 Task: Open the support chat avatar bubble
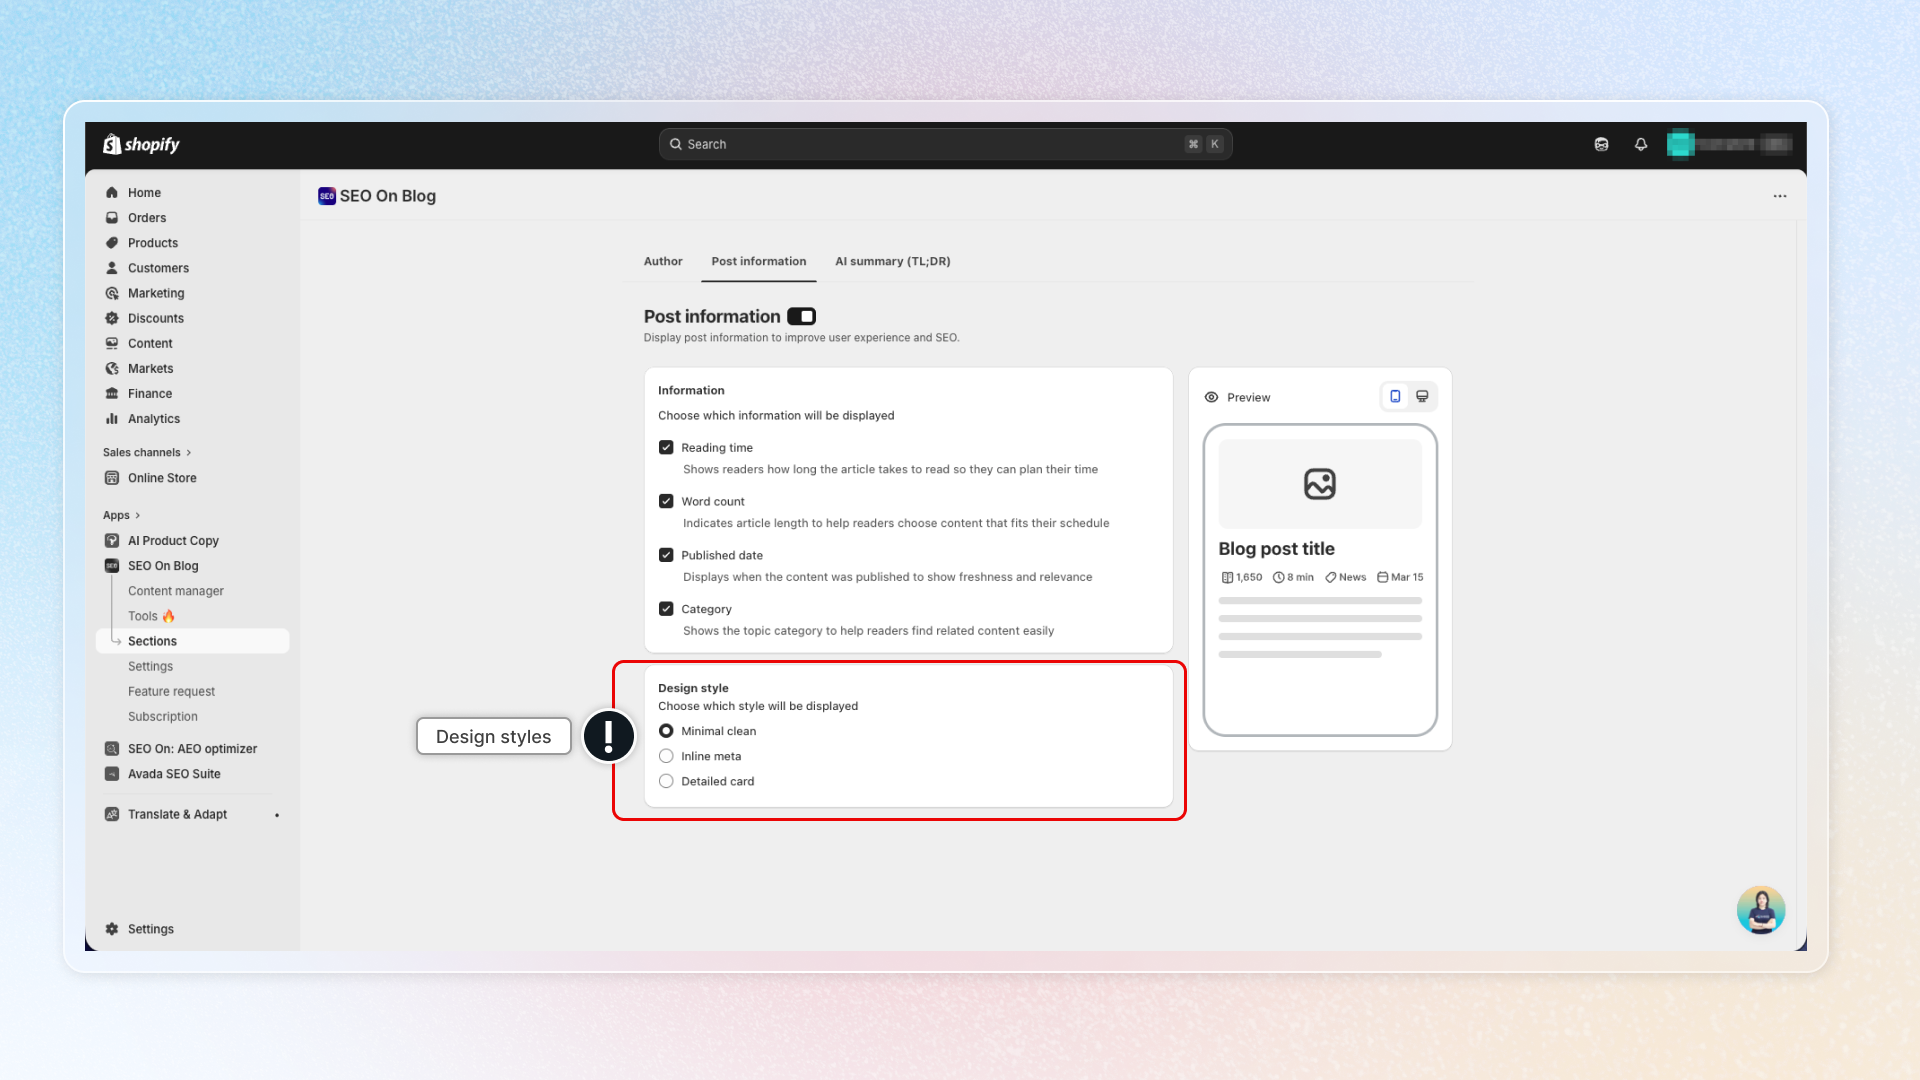coord(1760,909)
